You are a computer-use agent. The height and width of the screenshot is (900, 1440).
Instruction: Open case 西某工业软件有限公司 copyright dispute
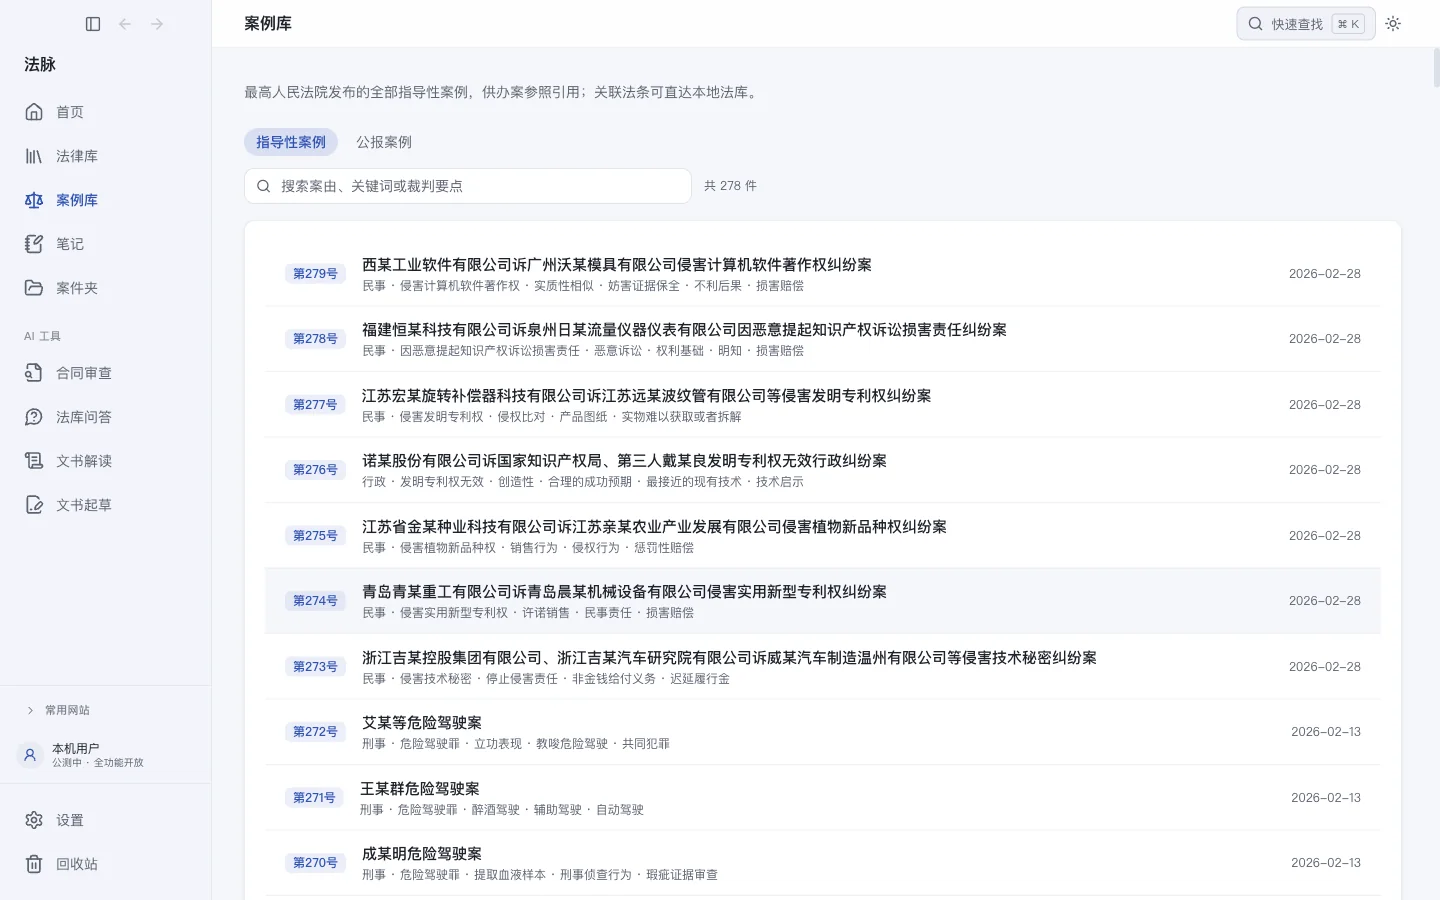tap(822, 274)
